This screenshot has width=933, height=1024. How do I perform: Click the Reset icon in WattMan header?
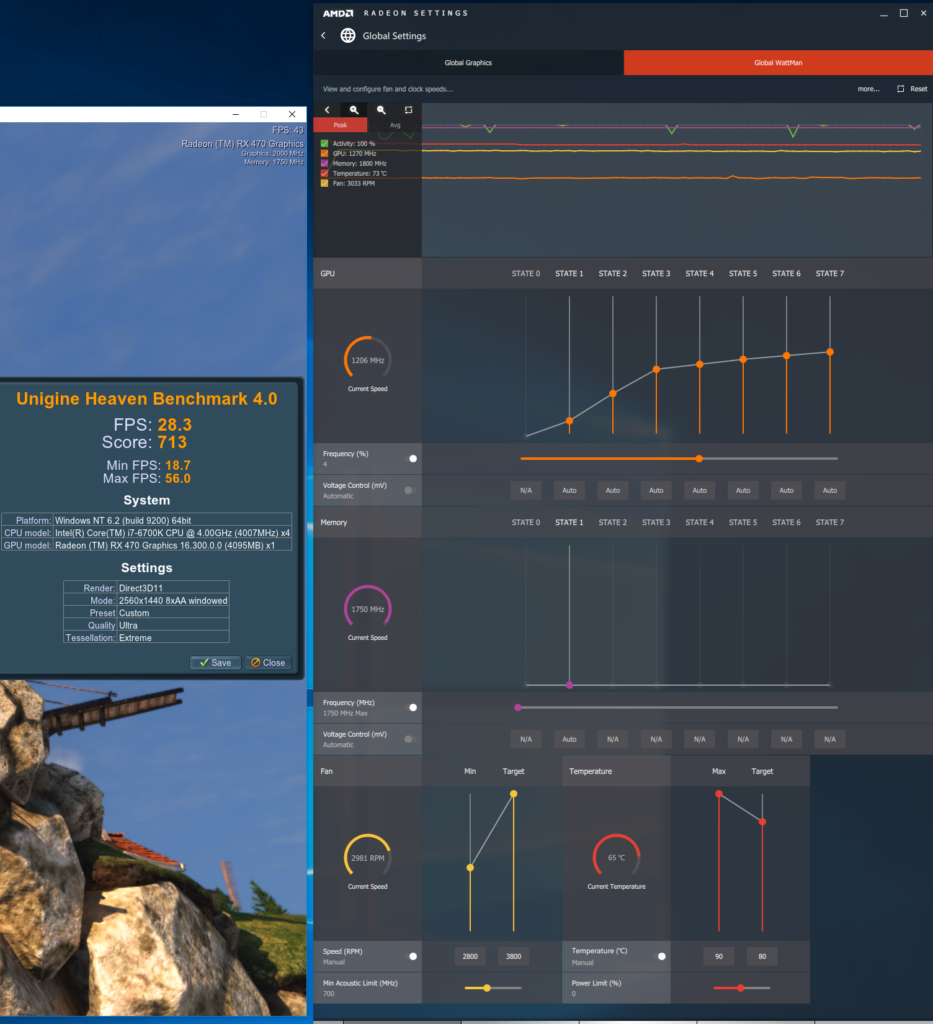tap(901, 89)
